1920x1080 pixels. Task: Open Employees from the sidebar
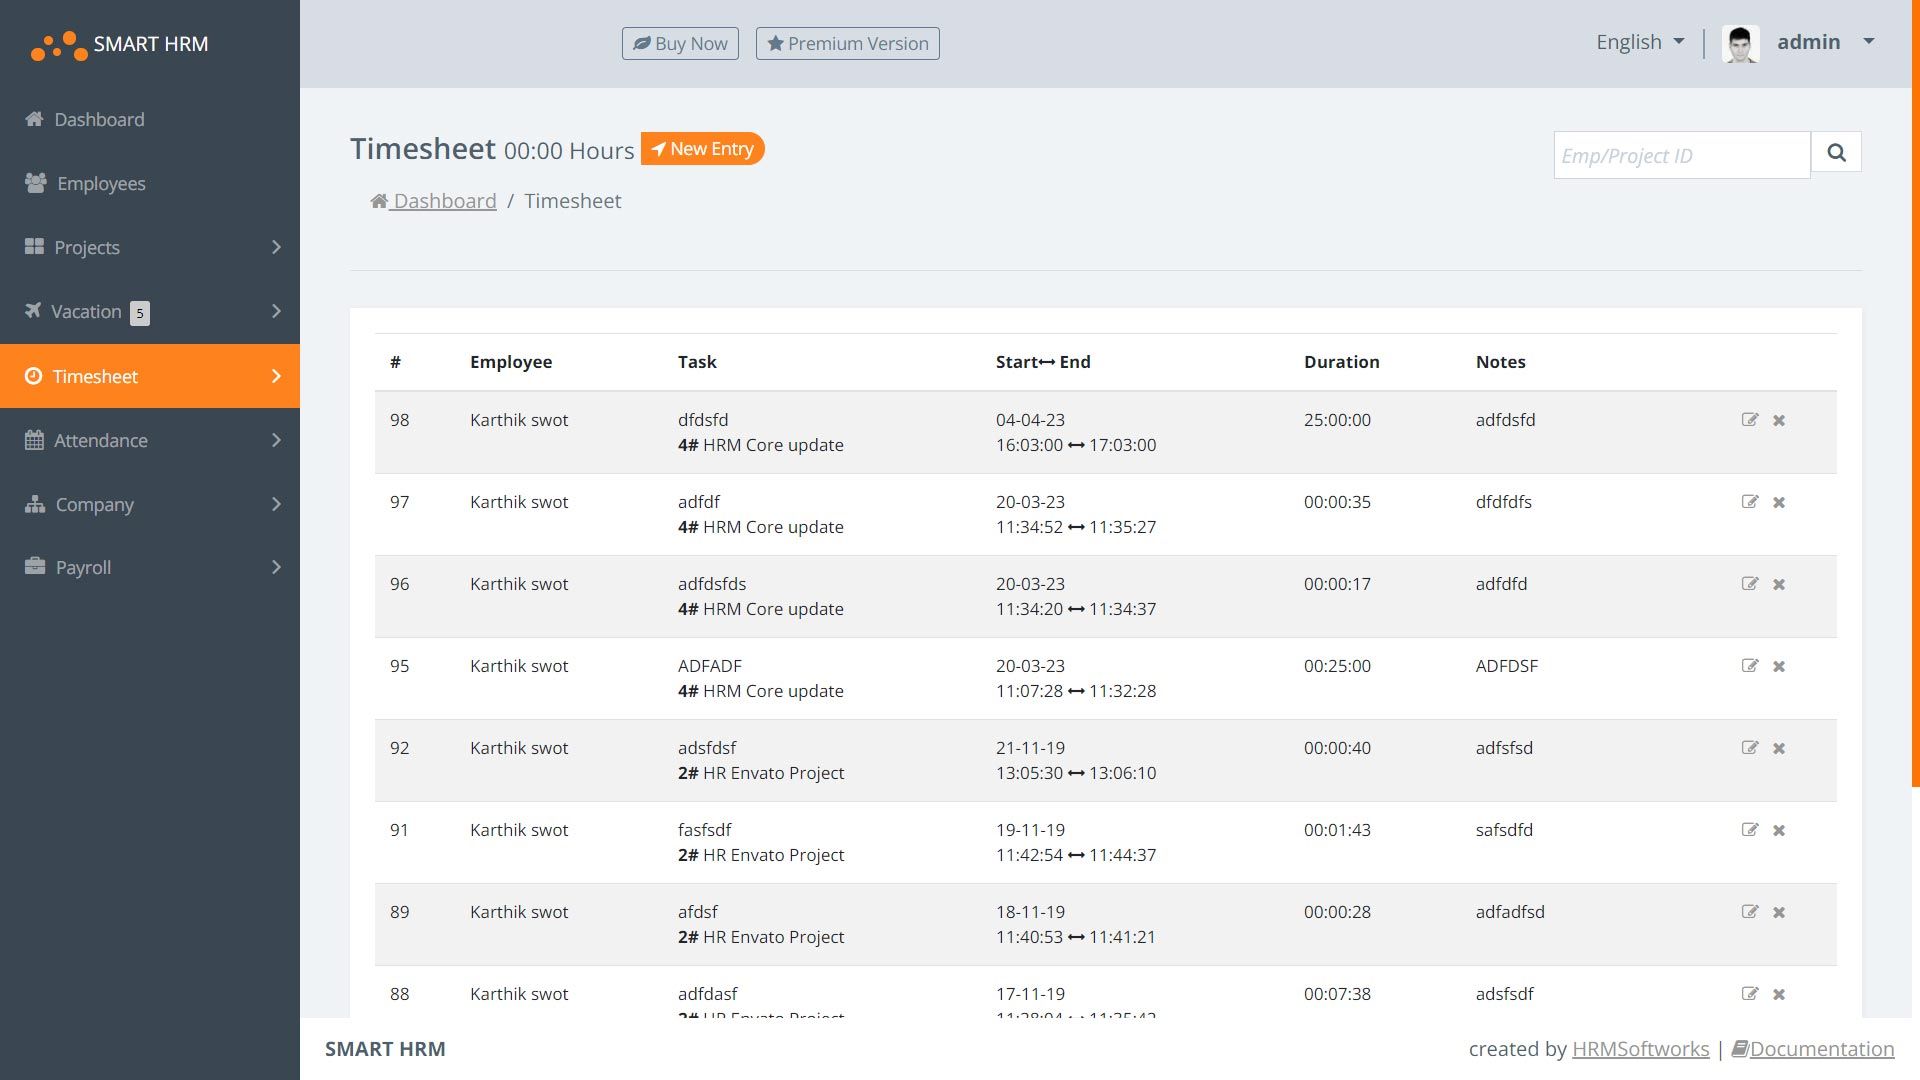pos(100,183)
